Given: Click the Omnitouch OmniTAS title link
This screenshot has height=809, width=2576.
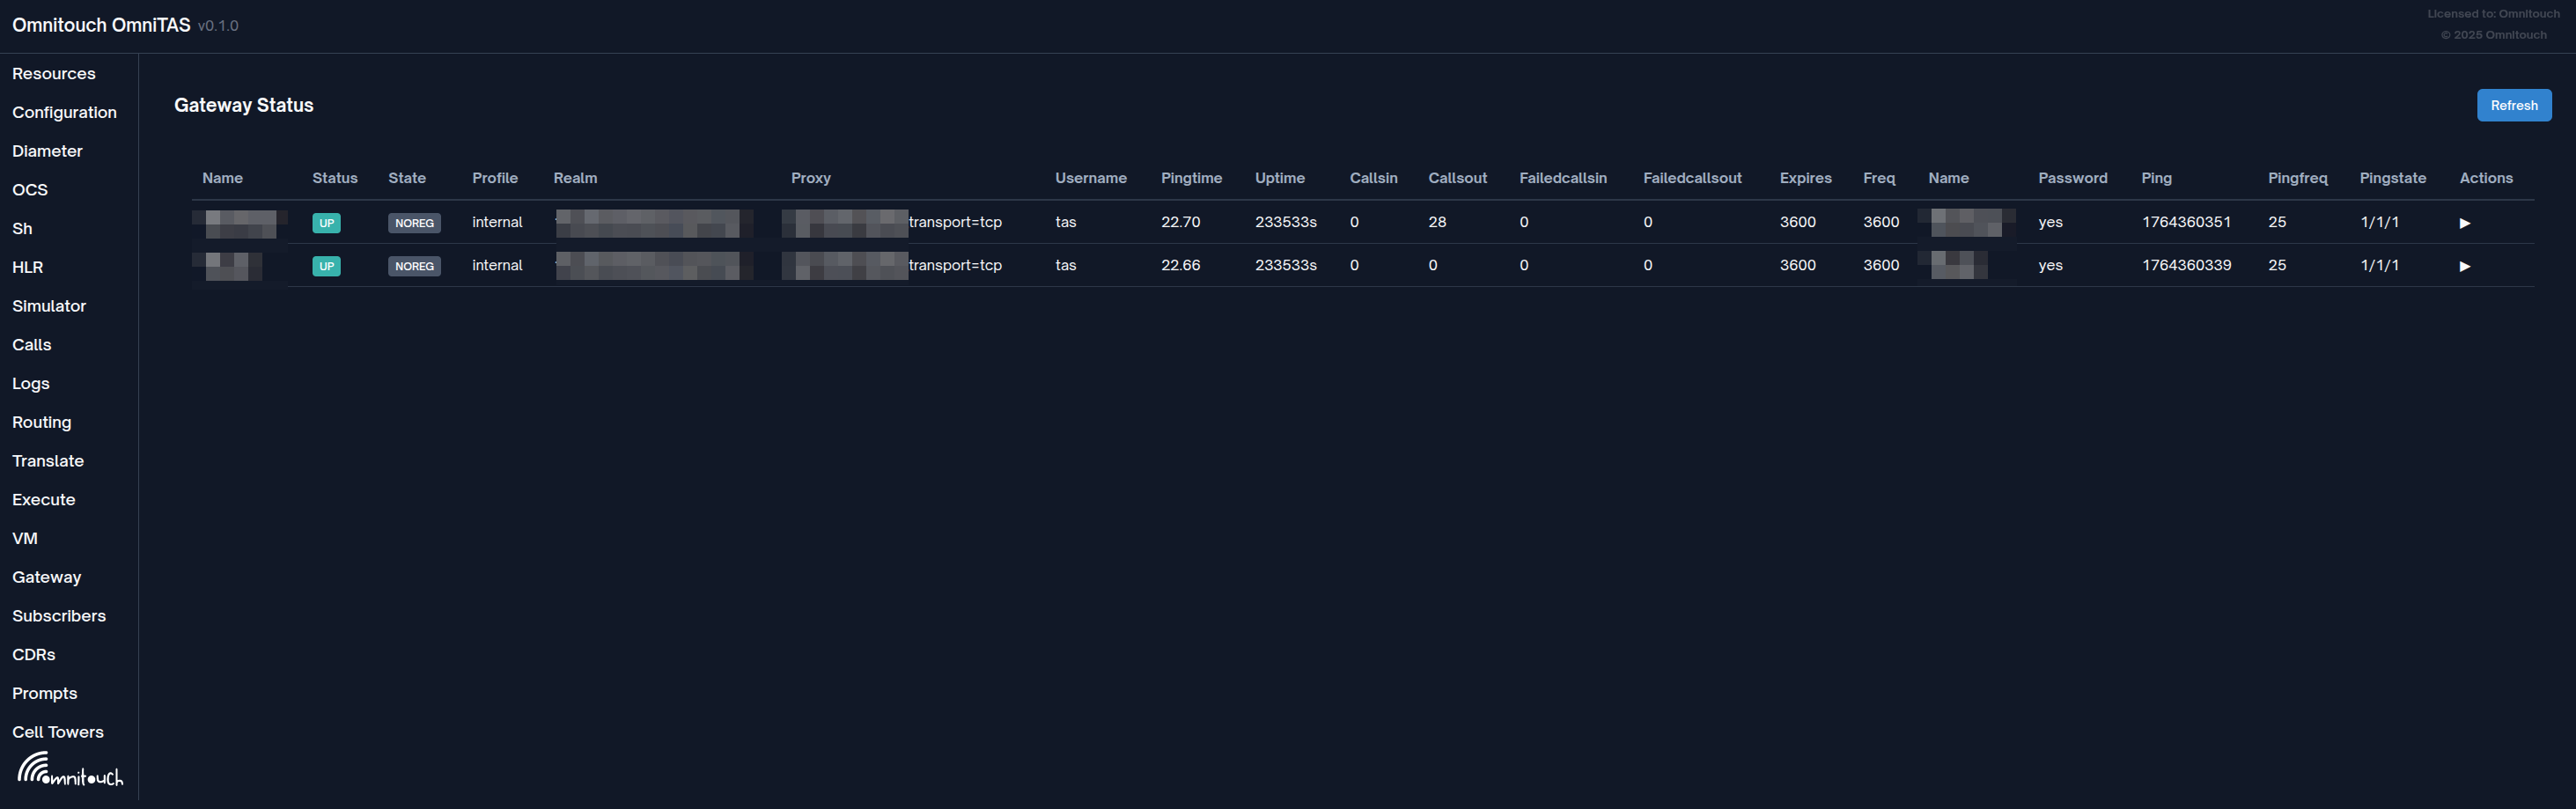Looking at the screenshot, I should (x=101, y=25).
